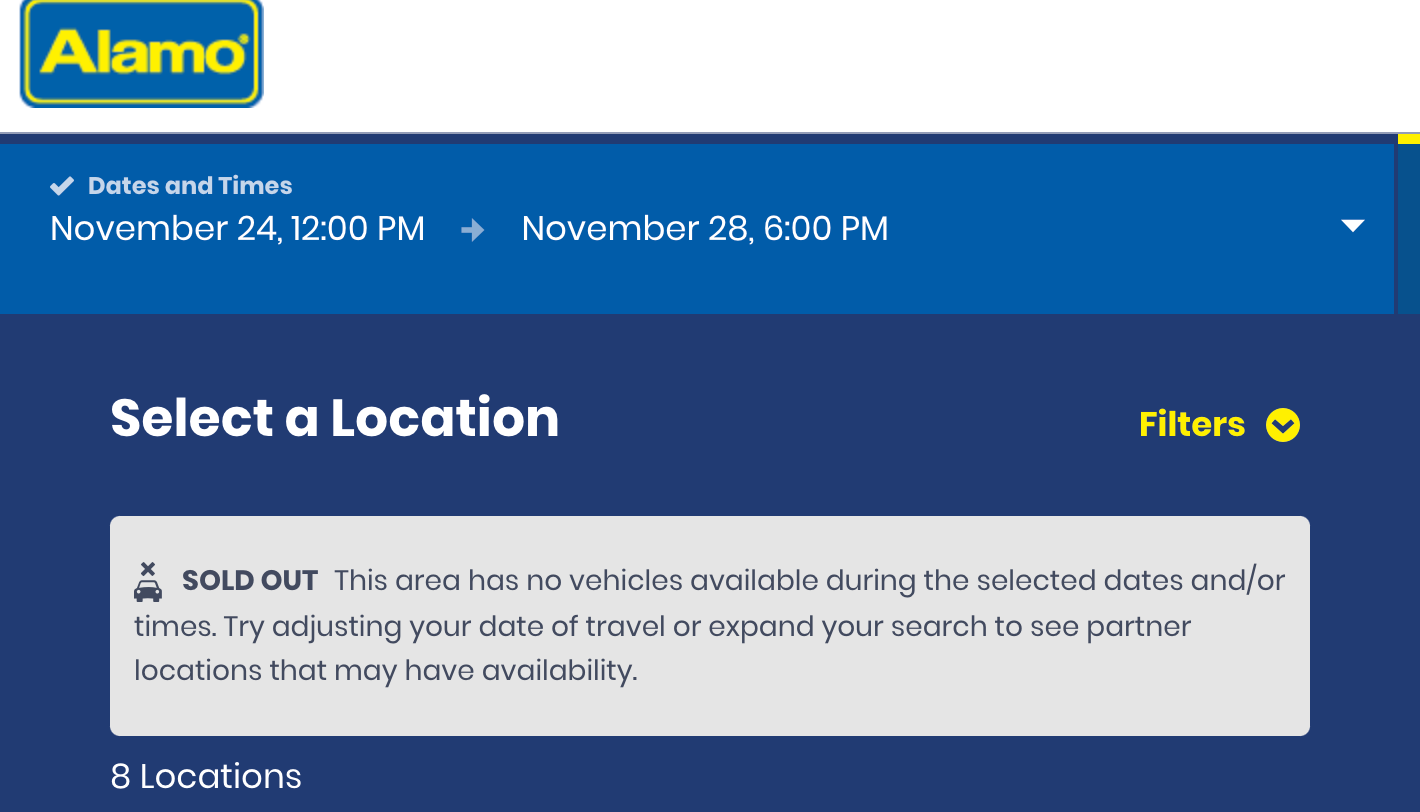Viewport: 1420px width, 812px height.
Task: Click the yellow Filters chevron icon
Action: pyautogui.click(x=1282, y=426)
